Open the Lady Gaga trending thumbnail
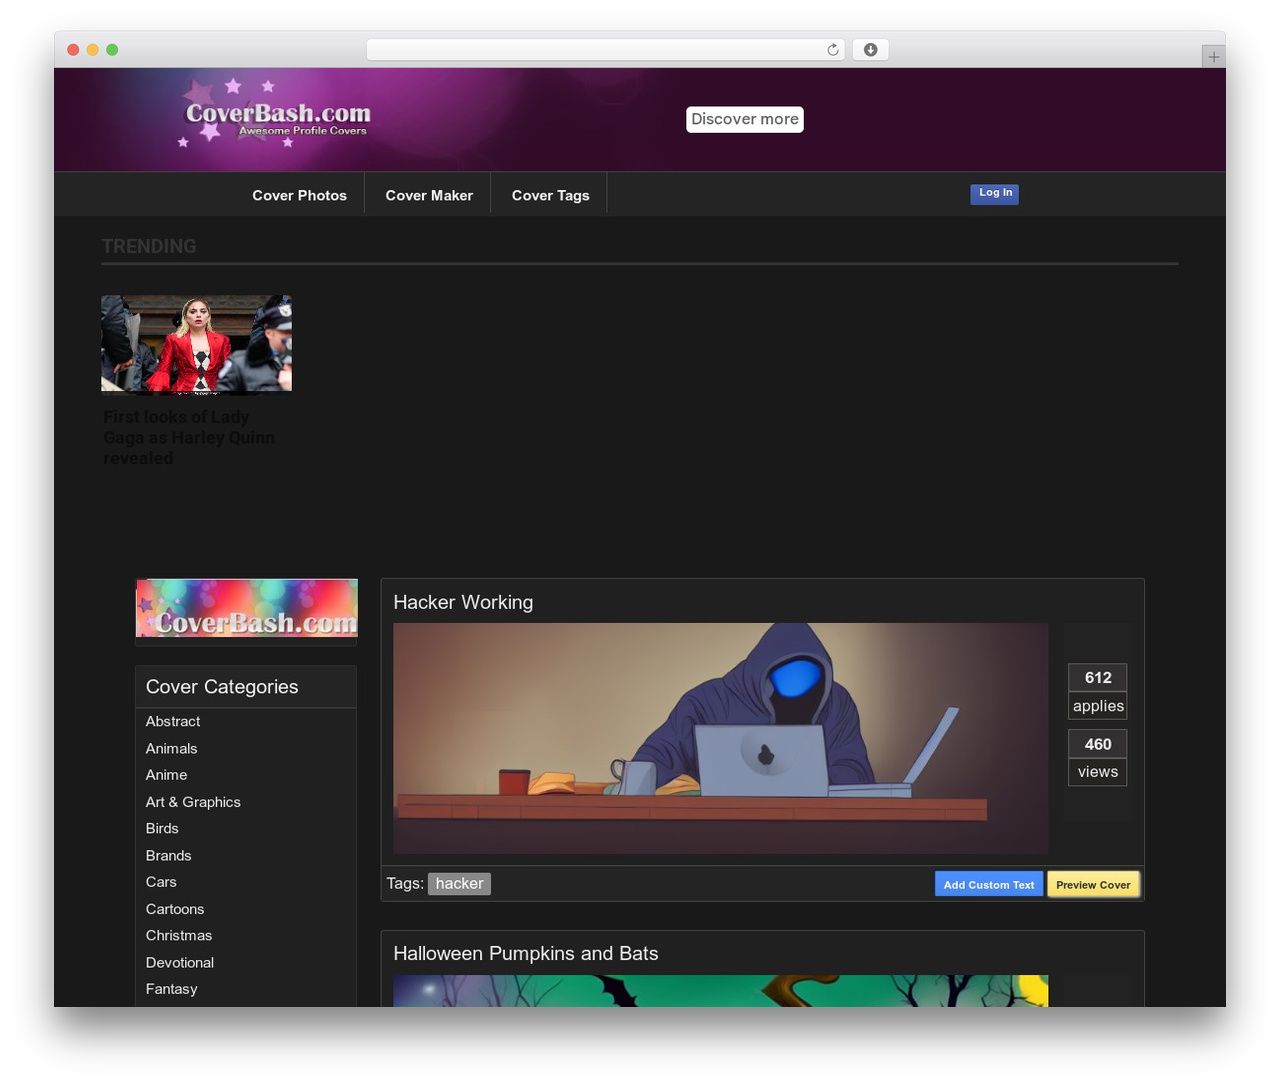 pos(196,343)
